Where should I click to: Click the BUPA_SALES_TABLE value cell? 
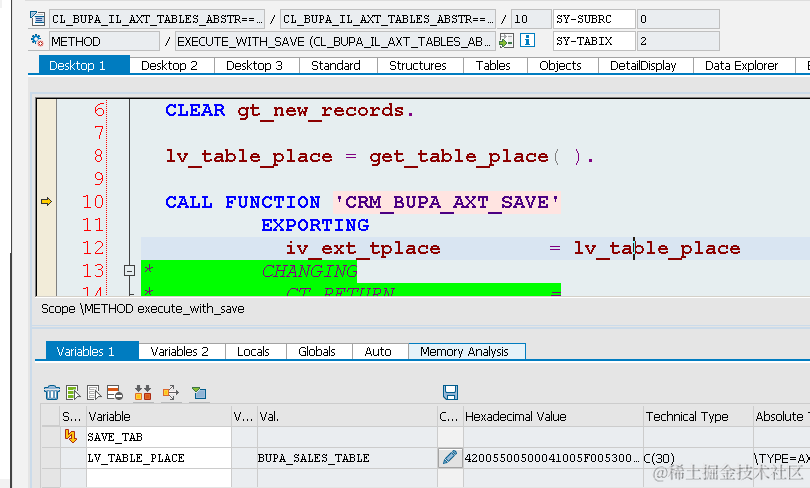[x=347, y=458]
